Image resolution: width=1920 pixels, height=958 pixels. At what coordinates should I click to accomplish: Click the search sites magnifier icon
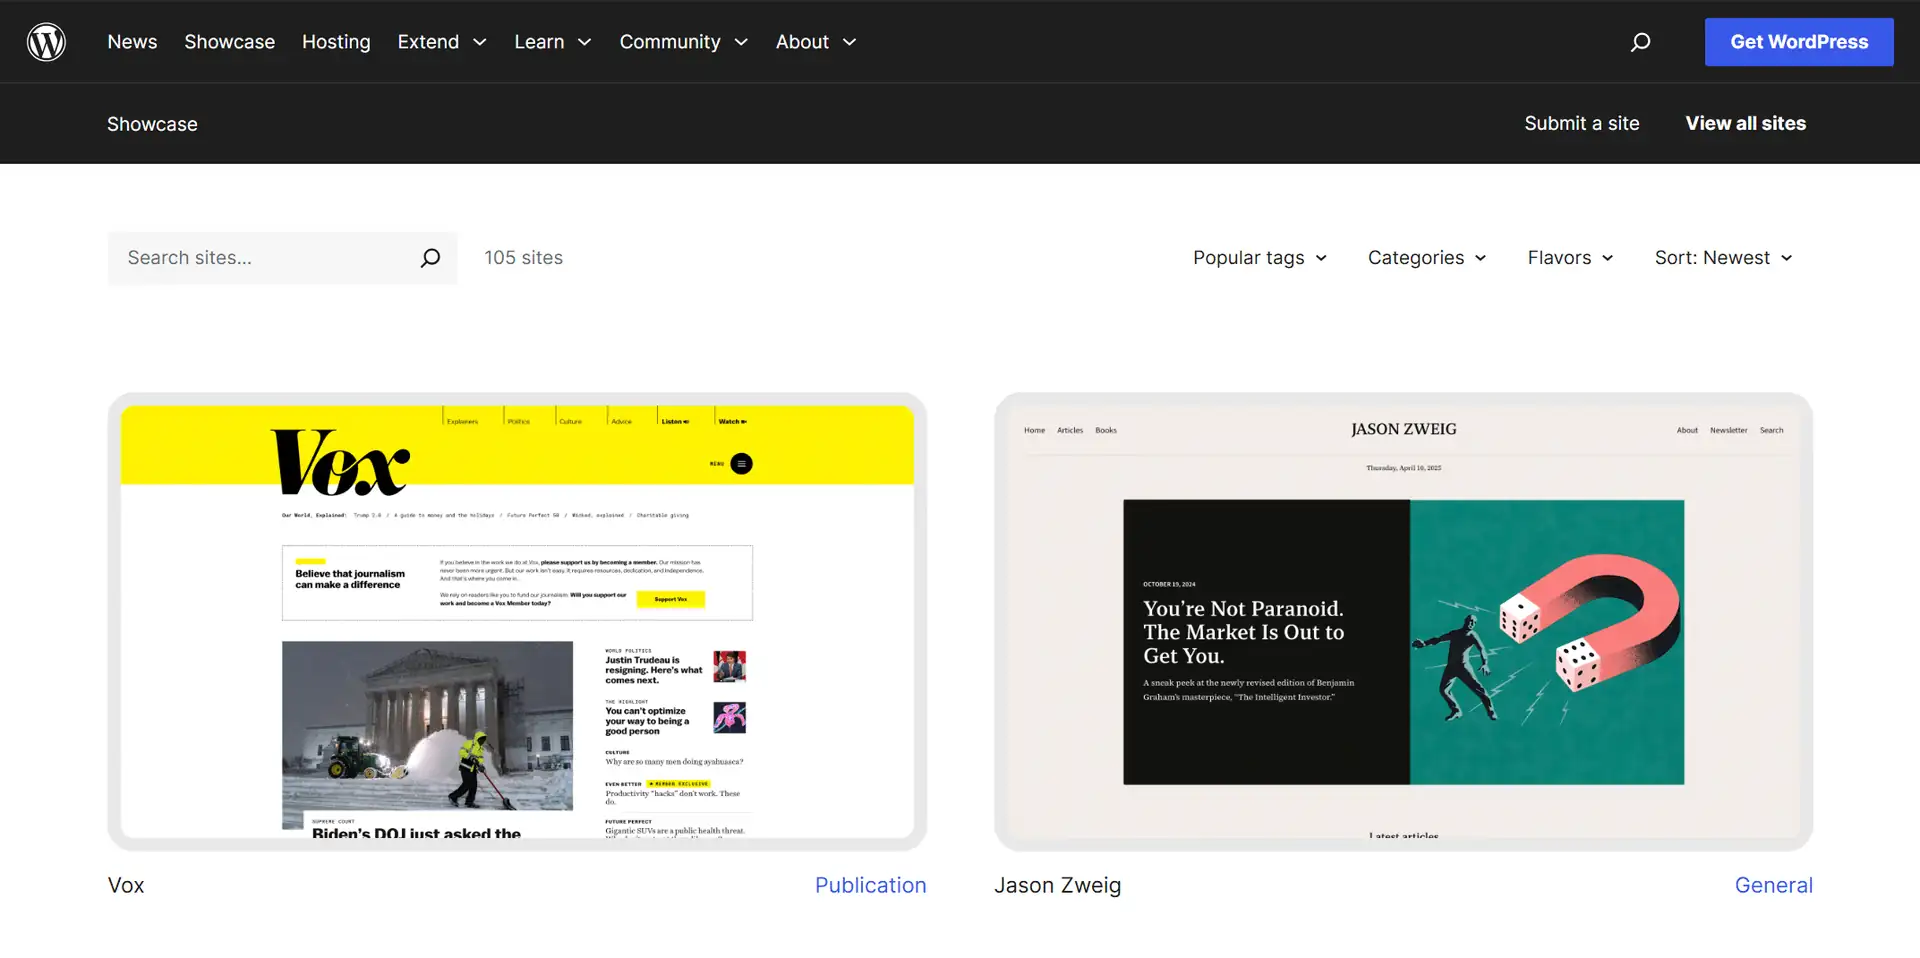tap(430, 258)
